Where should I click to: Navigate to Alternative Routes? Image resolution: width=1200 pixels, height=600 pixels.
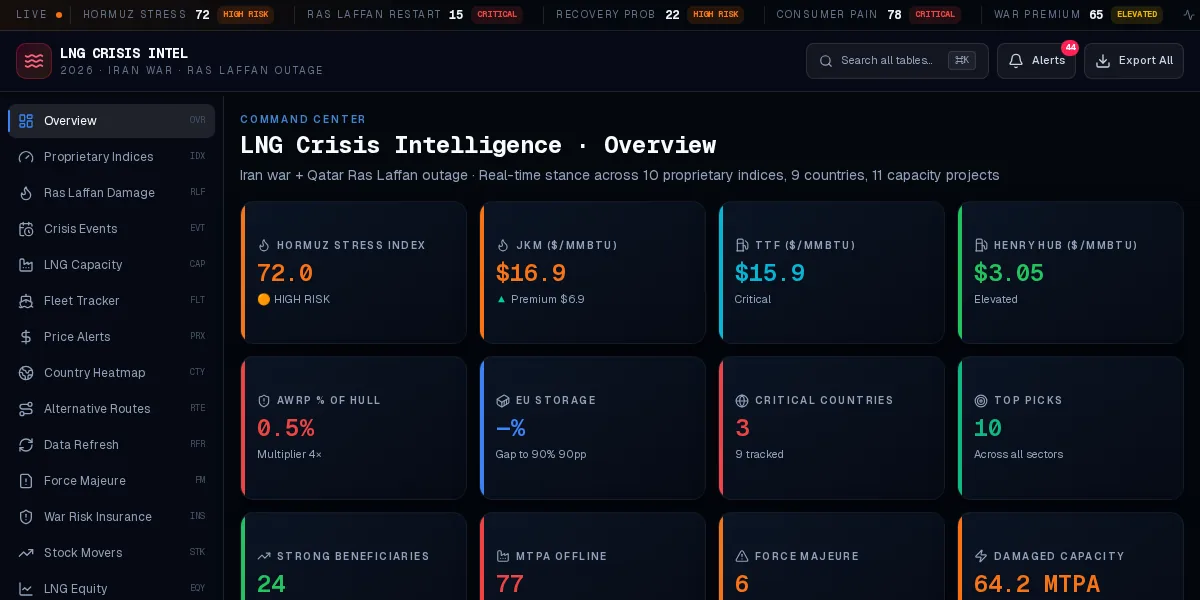tap(112, 409)
